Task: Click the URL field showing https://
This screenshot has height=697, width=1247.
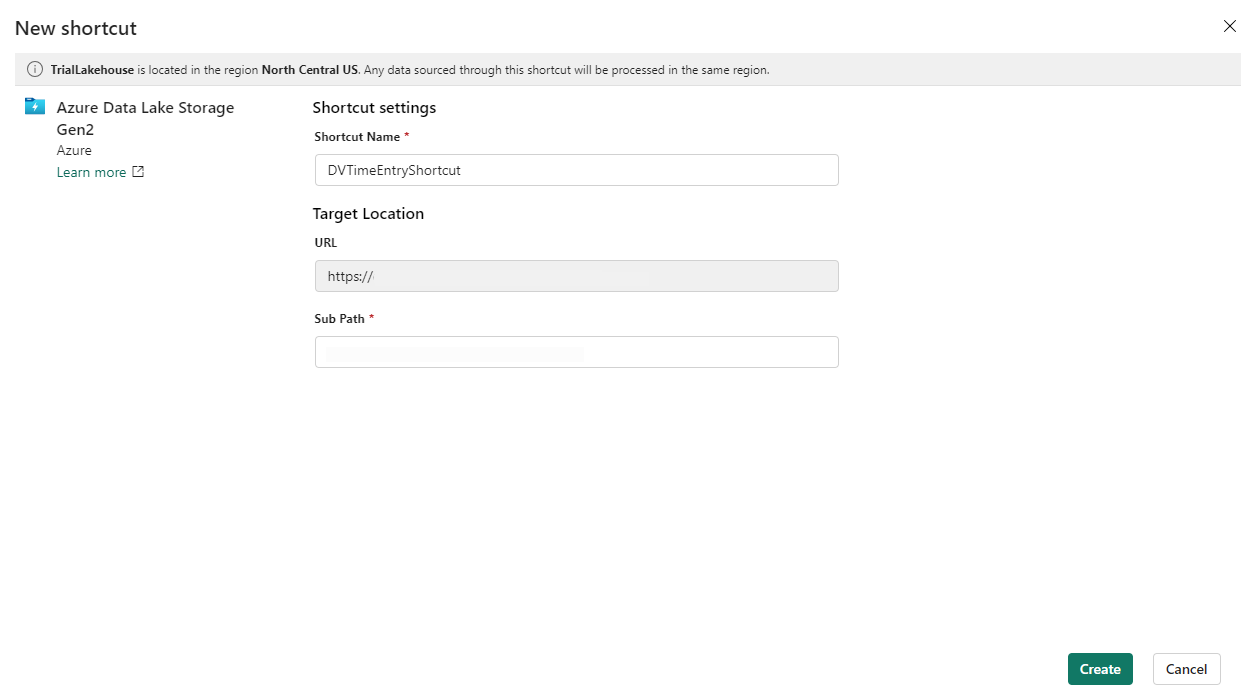Action: point(576,276)
